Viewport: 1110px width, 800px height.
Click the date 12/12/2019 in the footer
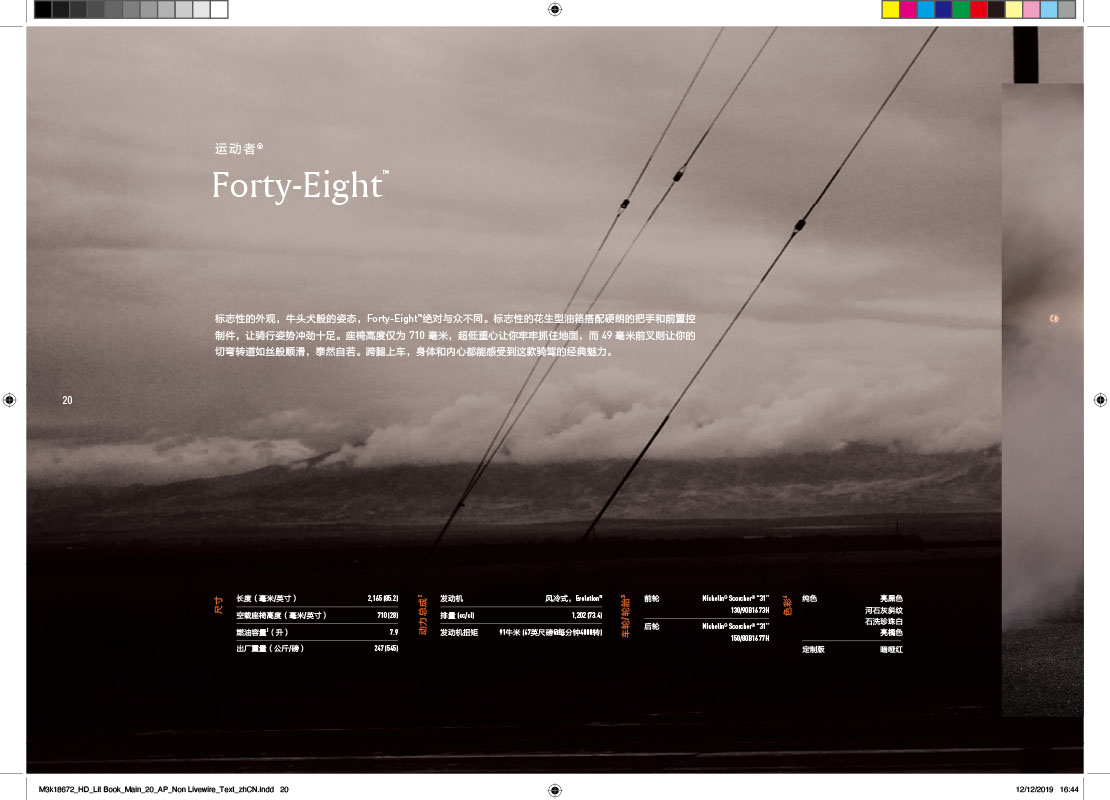coord(1034,789)
